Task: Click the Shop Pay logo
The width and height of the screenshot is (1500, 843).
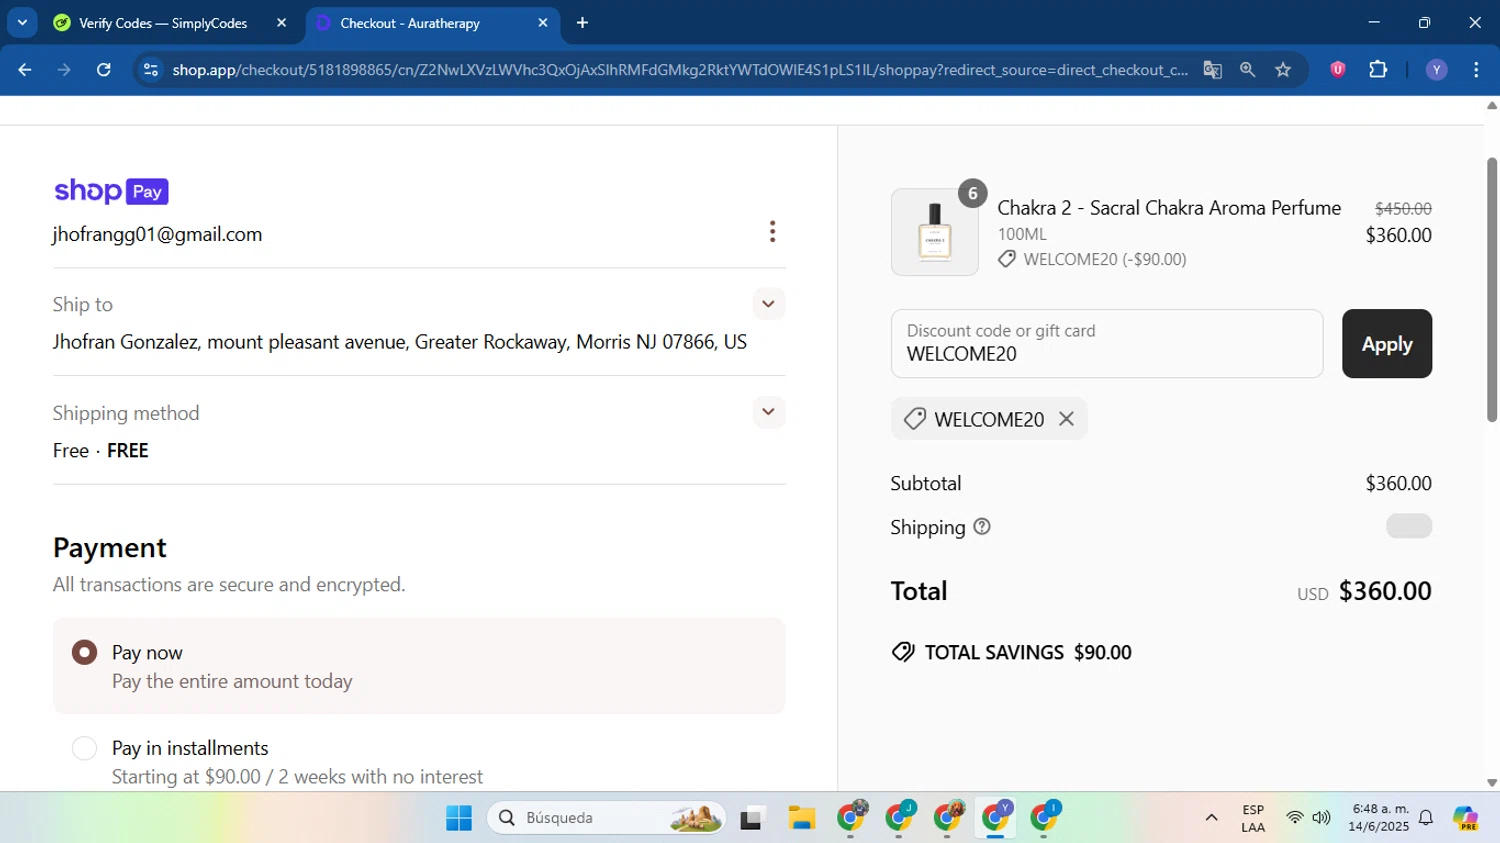Action: tap(111, 191)
